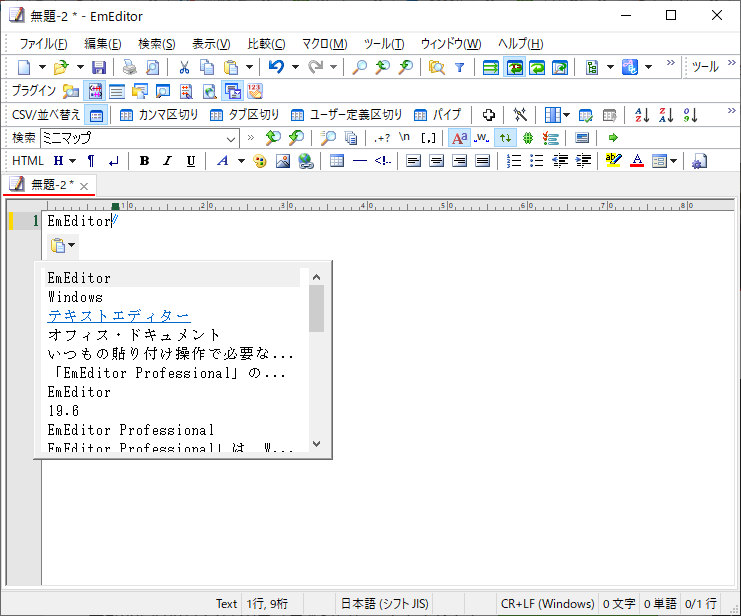Viewport: 741px width, 616px height.
Task: Click the パイプ delimiter button
Action: (x=438, y=115)
